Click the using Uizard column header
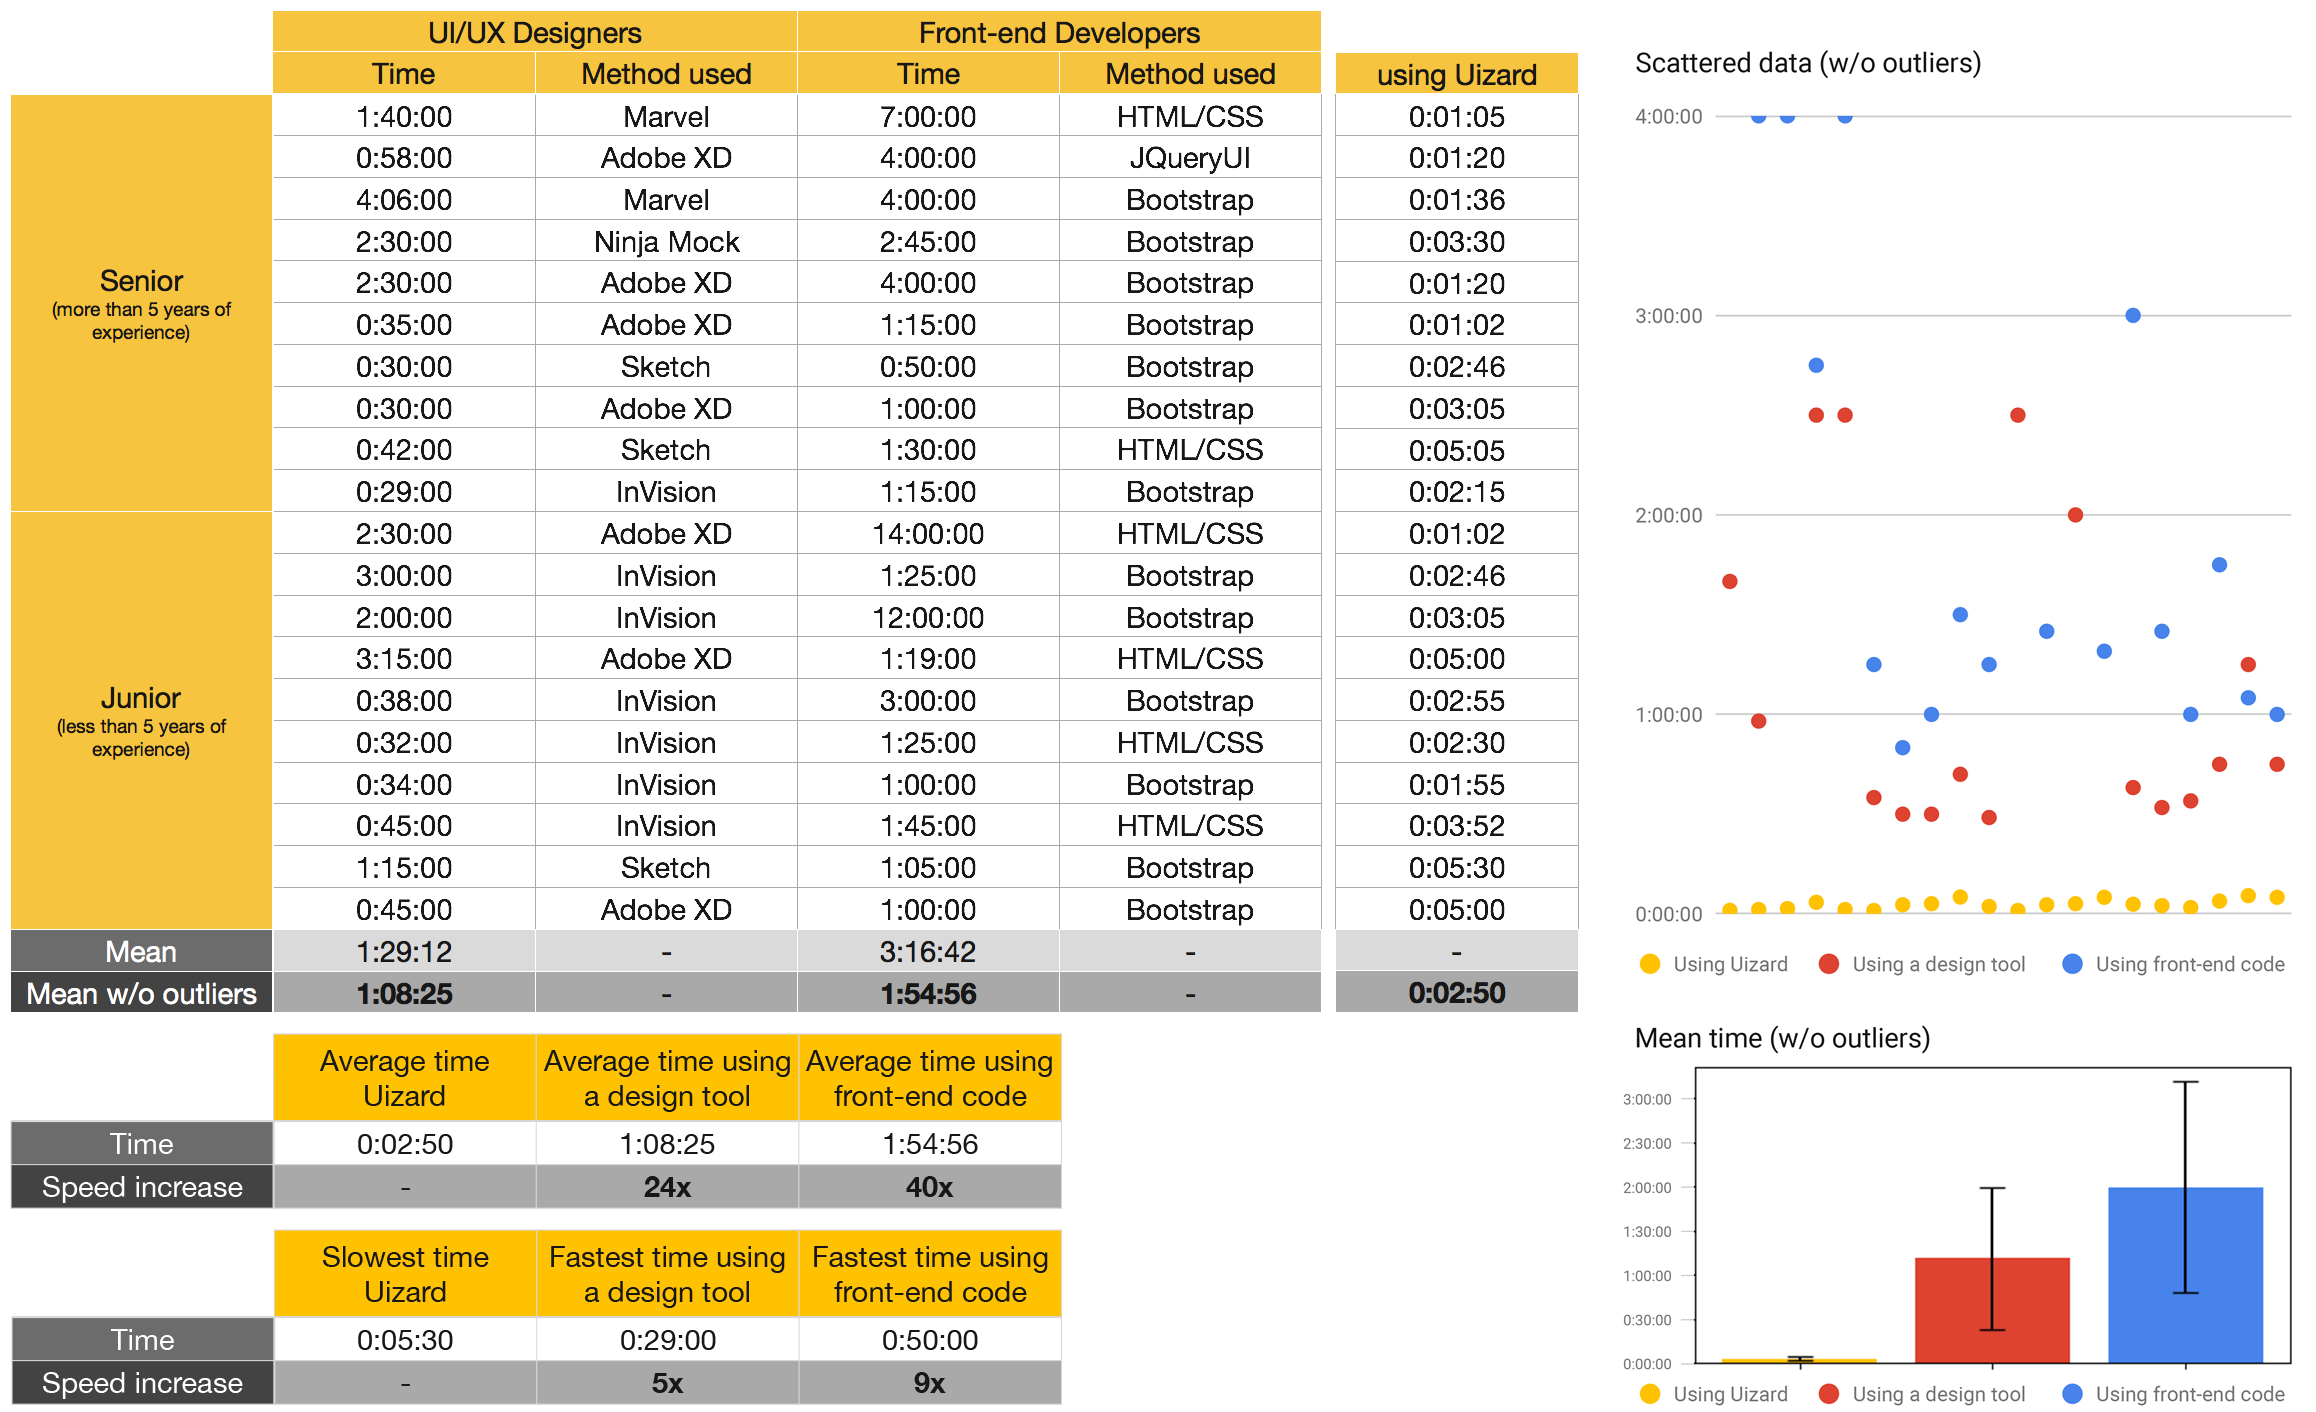Viewport: 2316px width, 1412px height. click(x=1456, y=74)
